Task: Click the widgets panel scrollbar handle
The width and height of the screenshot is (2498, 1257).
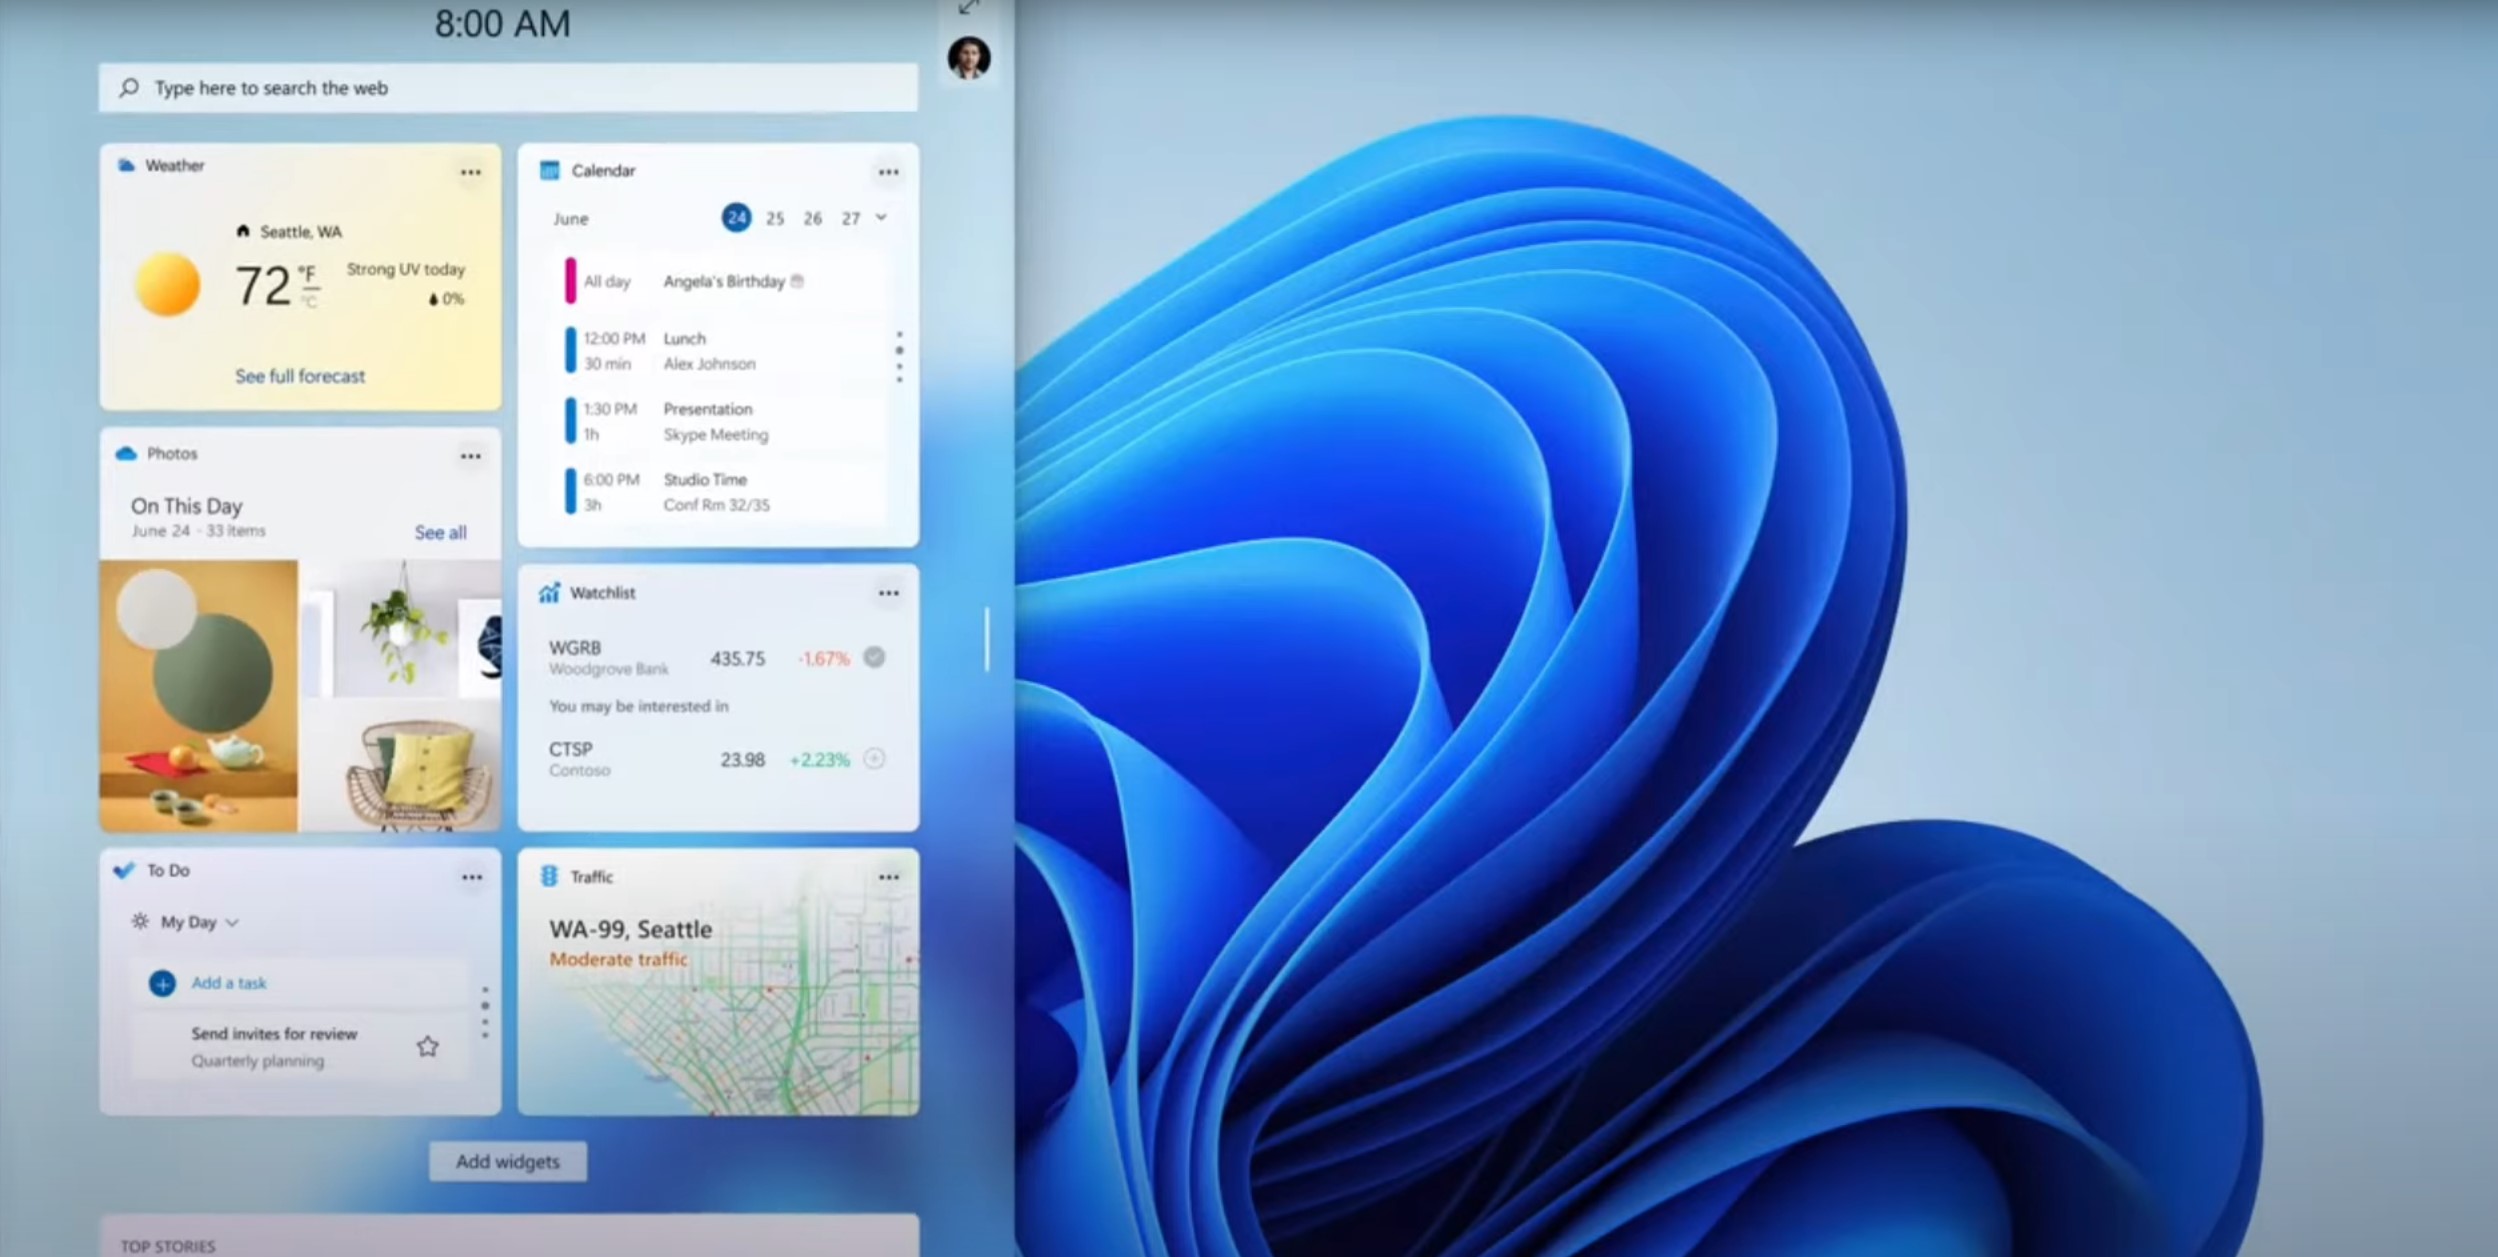Action: (987, 639)
